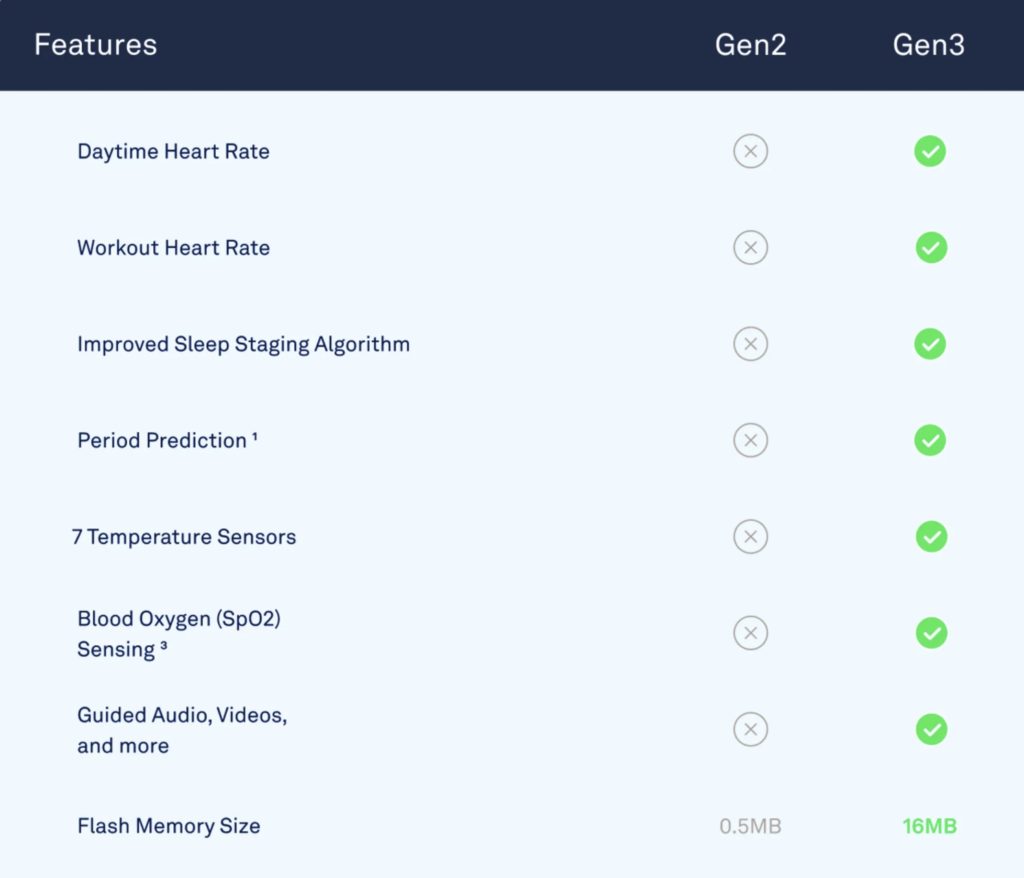Click the Gen3 green checkmark for Period Prediction

click(930, 440)
